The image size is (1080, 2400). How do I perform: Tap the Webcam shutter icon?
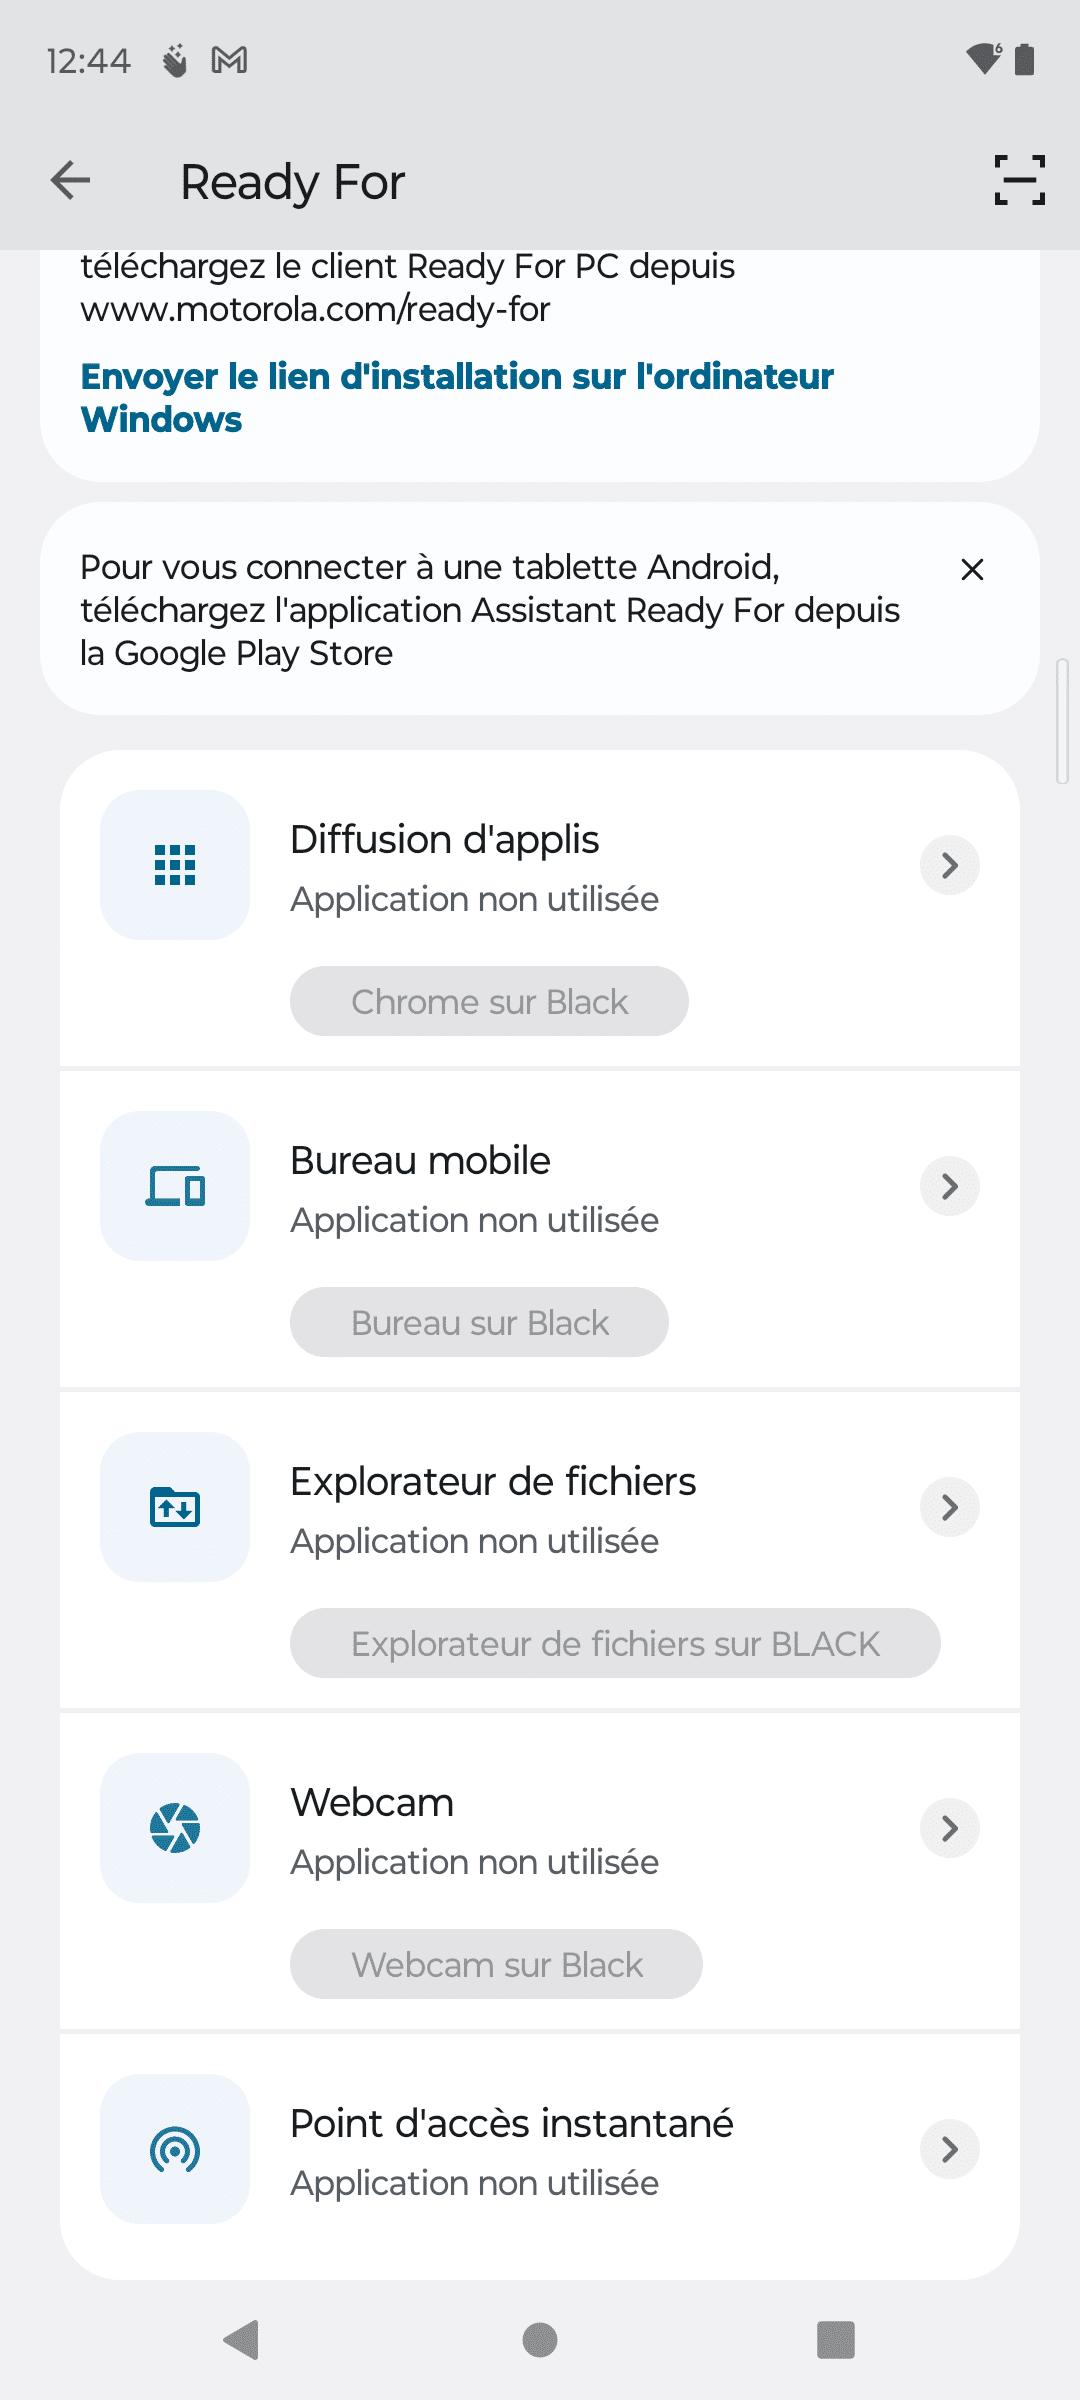(175, 1828)
